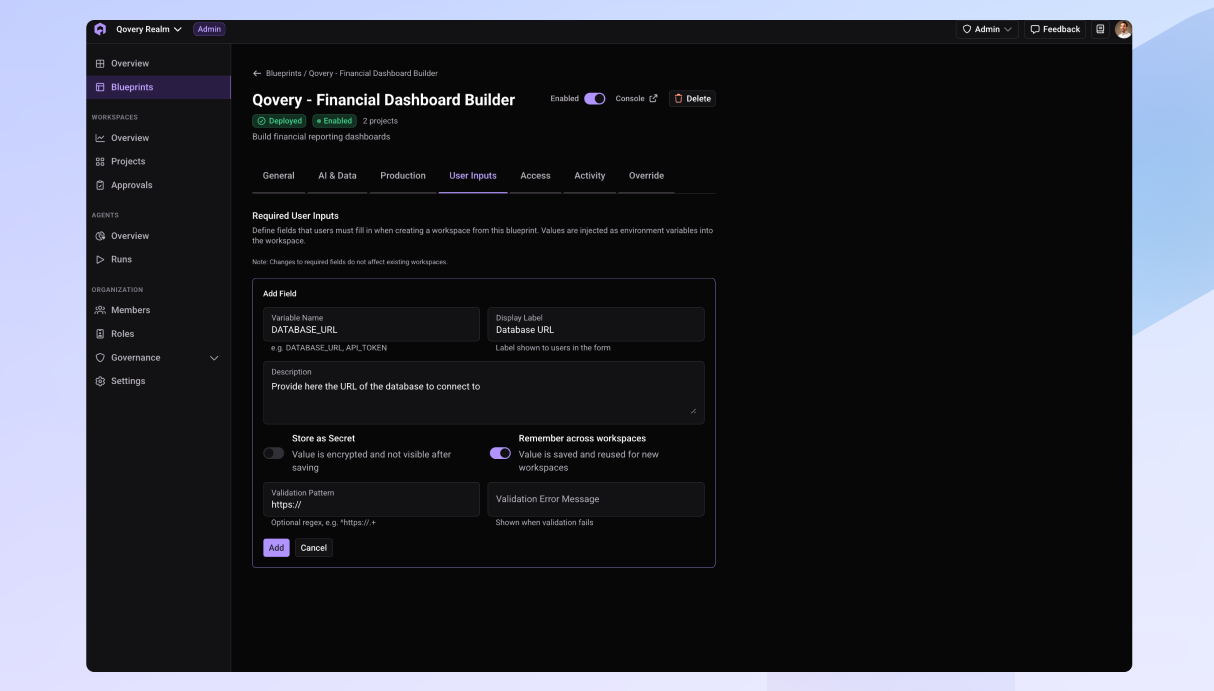The height and width of the screenshot is (691, 1214).
Task: Toggle the Store as Secret switch
Action: [273, 453]
